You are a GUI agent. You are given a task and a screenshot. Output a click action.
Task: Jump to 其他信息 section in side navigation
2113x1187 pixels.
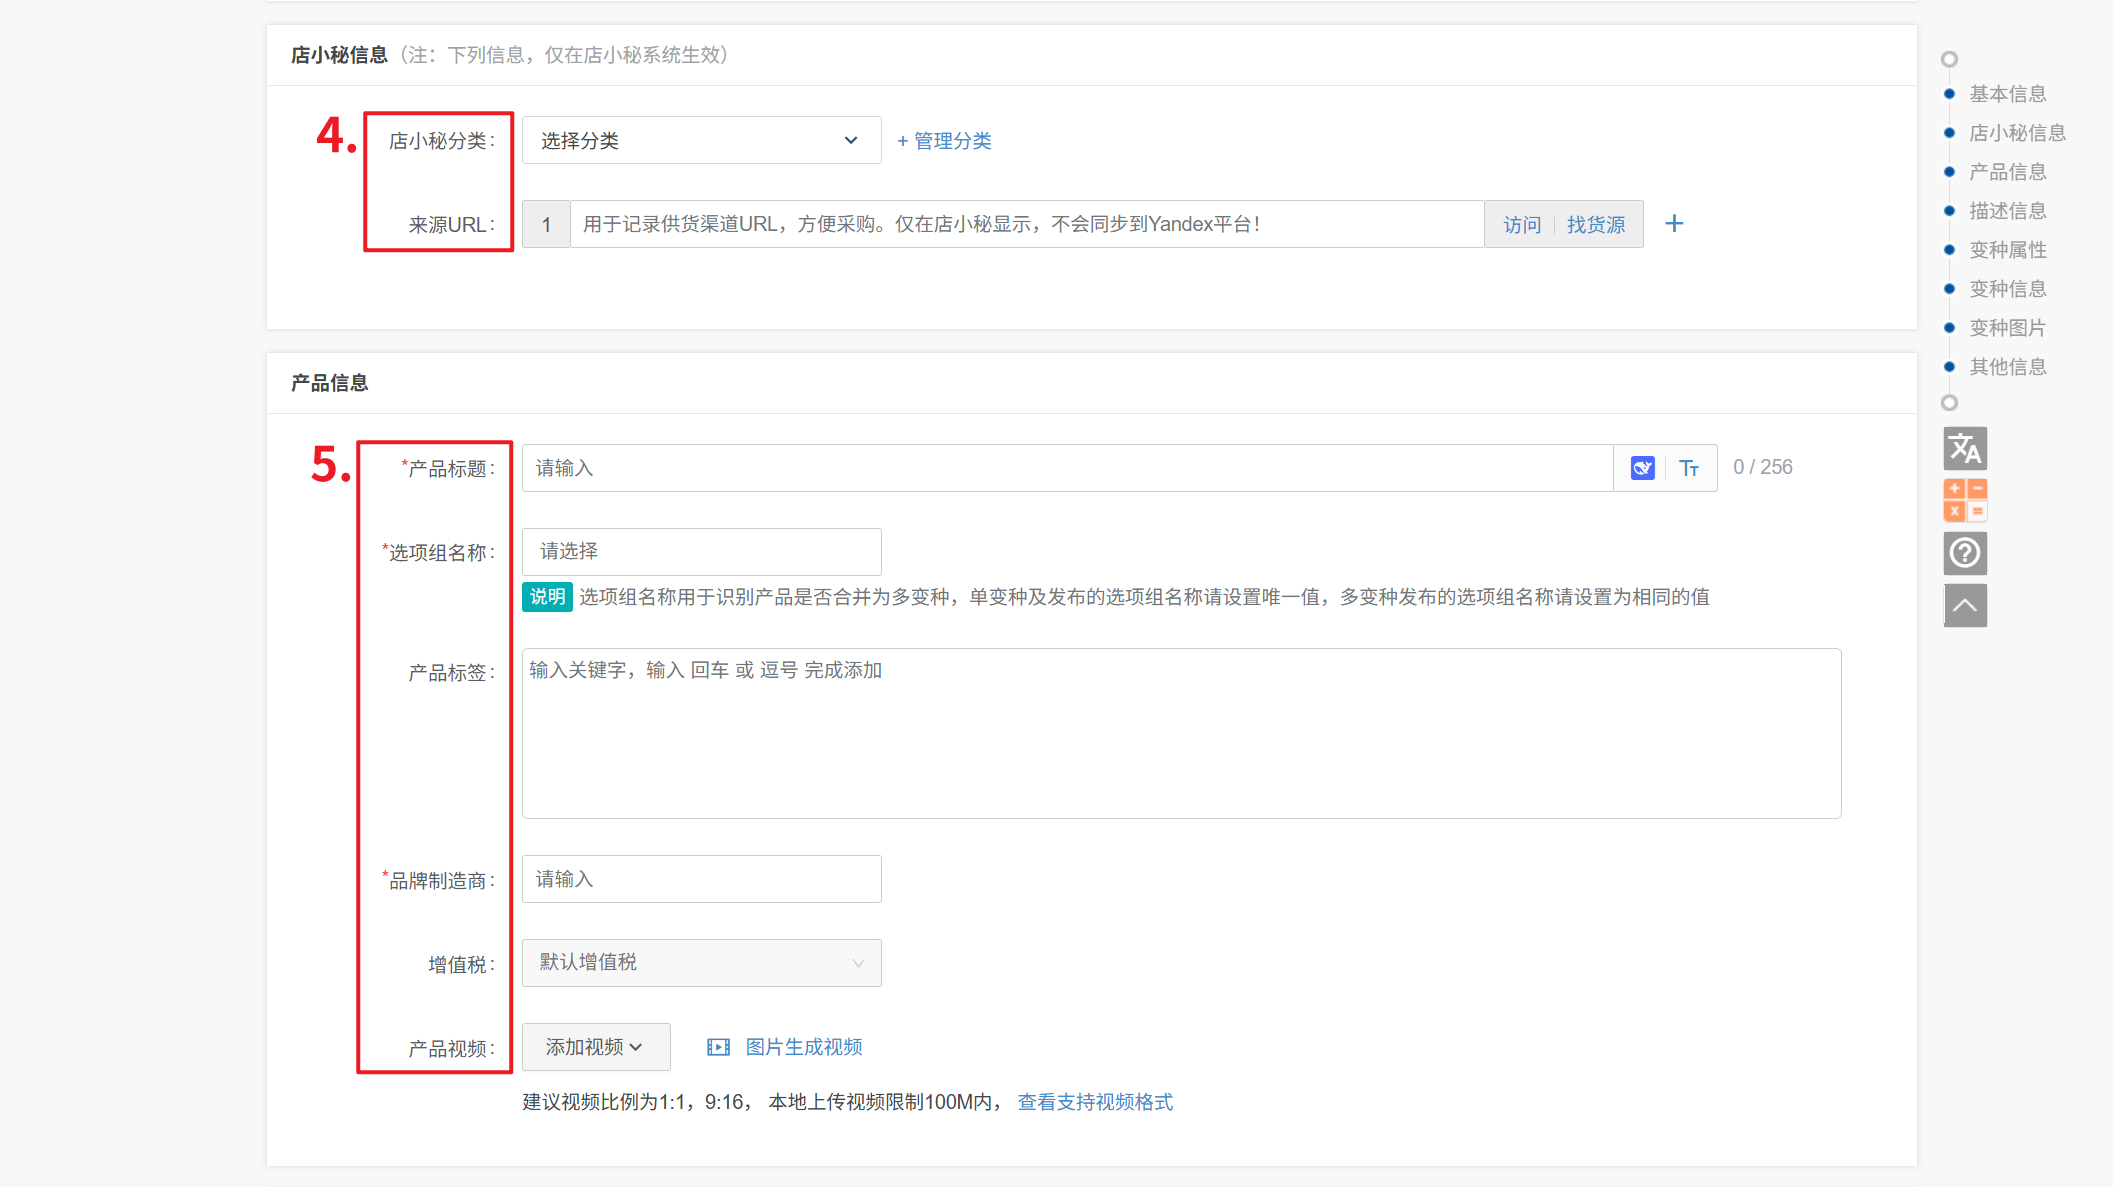click(x=2007, y=367)
